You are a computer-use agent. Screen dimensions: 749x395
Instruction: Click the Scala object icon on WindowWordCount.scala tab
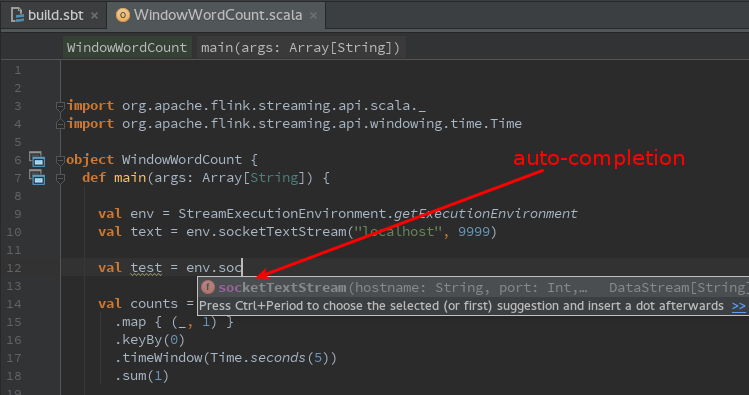pyautogui.click(x=123, y=15)
